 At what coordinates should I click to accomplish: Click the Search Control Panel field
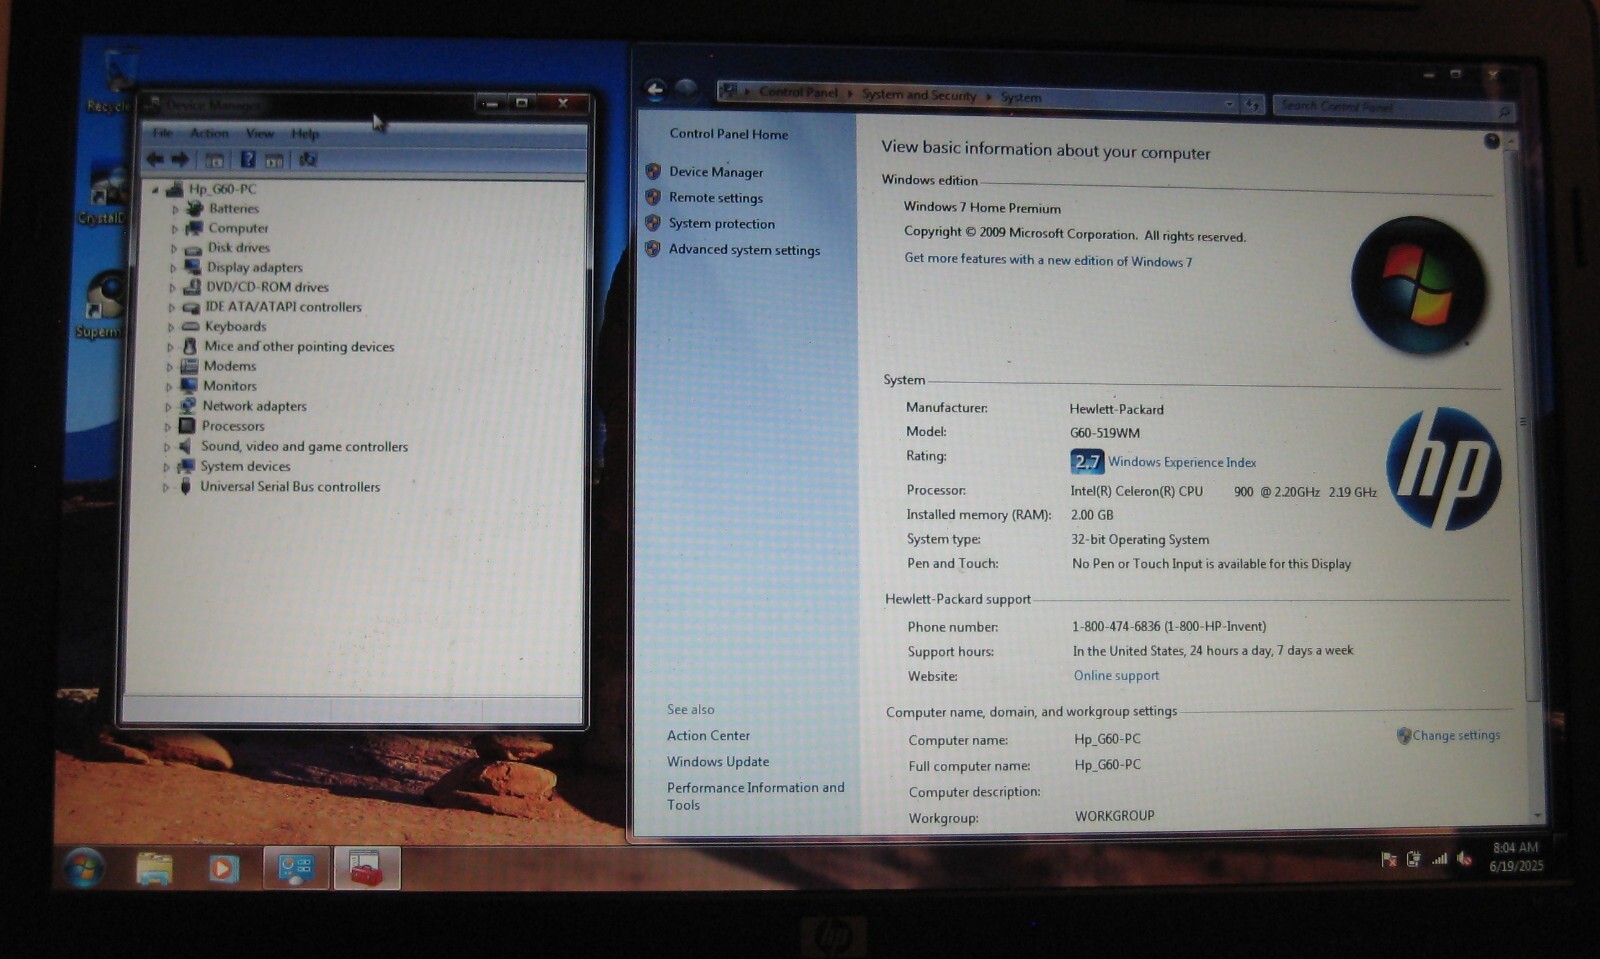[x=1393, y=106]
